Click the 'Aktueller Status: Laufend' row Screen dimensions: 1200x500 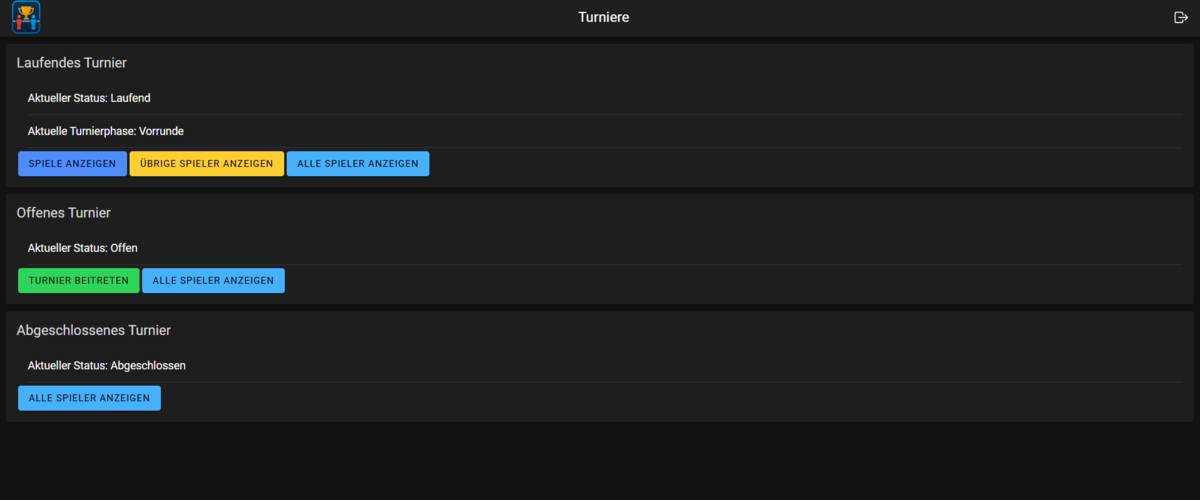89,98
